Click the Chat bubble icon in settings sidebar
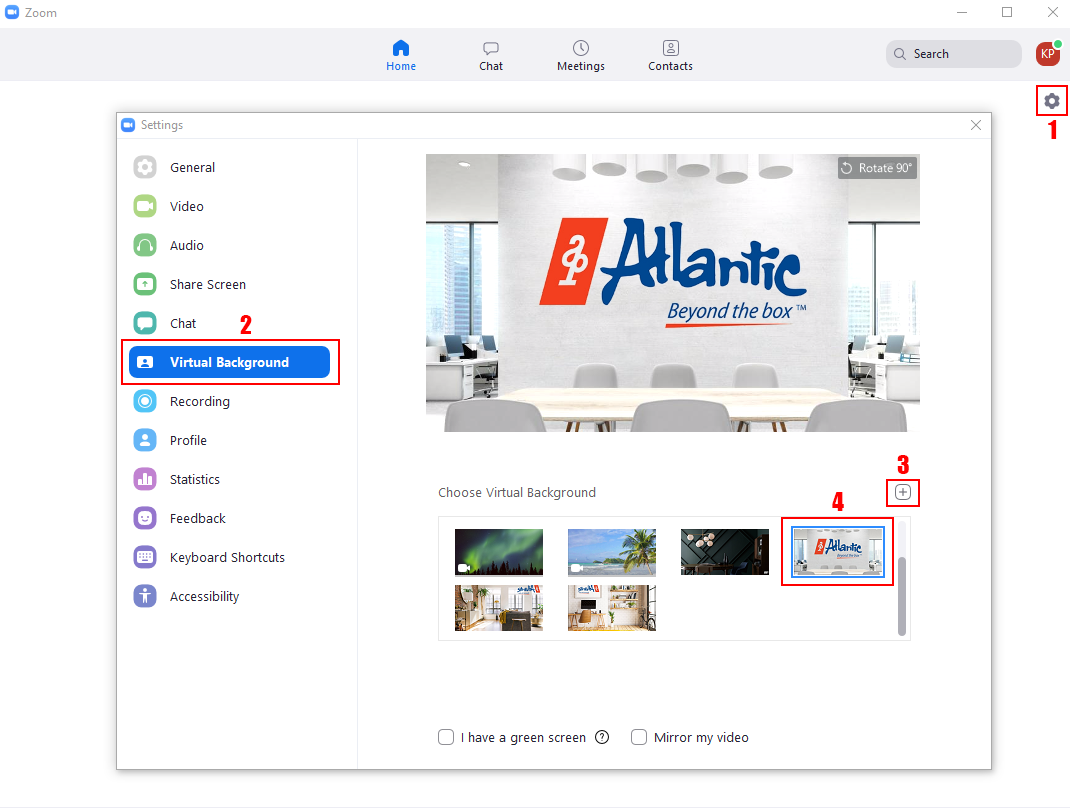Screen dimensions: 1070x808 pos(145,323)
